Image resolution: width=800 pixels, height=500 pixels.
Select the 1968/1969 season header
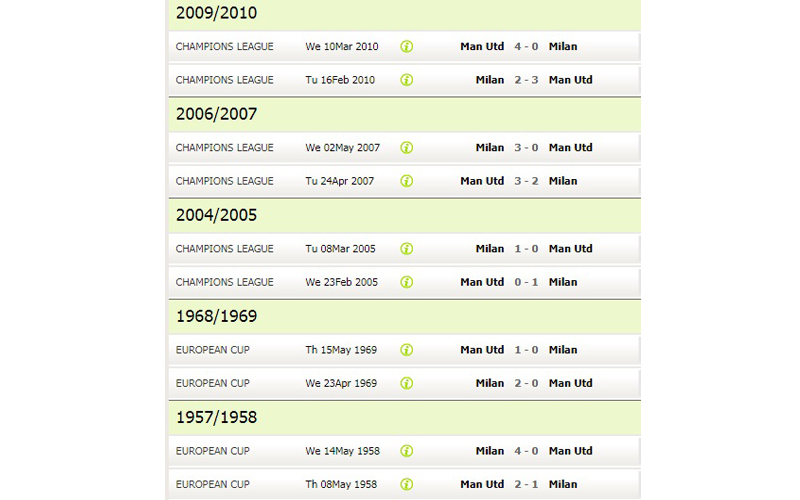coord(405,316)
